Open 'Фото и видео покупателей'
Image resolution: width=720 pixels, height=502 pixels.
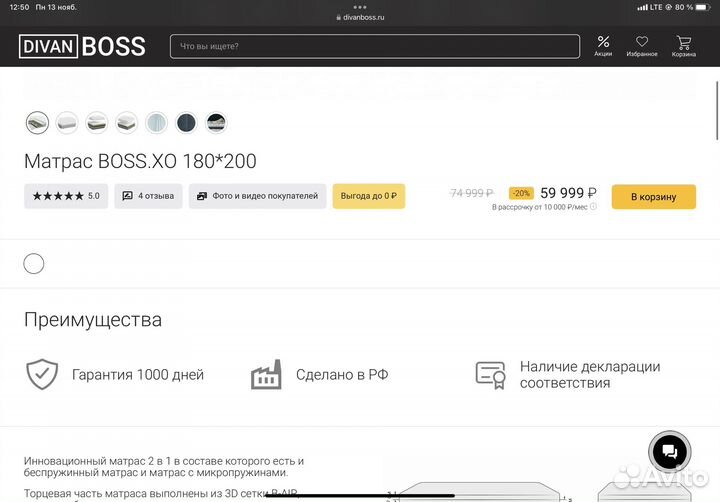tap(258, 196)
